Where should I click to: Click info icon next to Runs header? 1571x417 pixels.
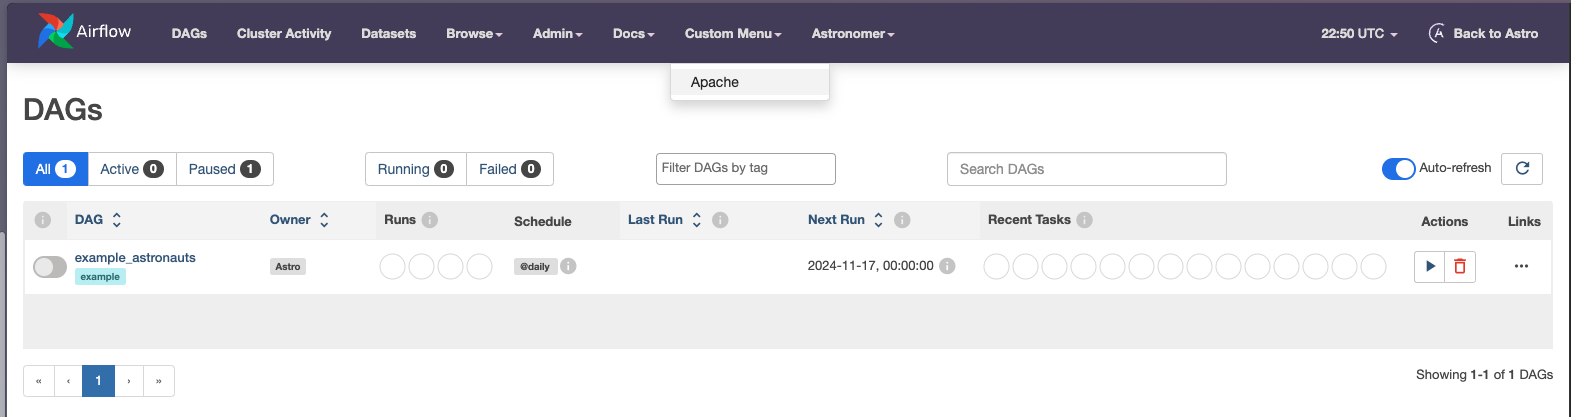click(430, 220)
